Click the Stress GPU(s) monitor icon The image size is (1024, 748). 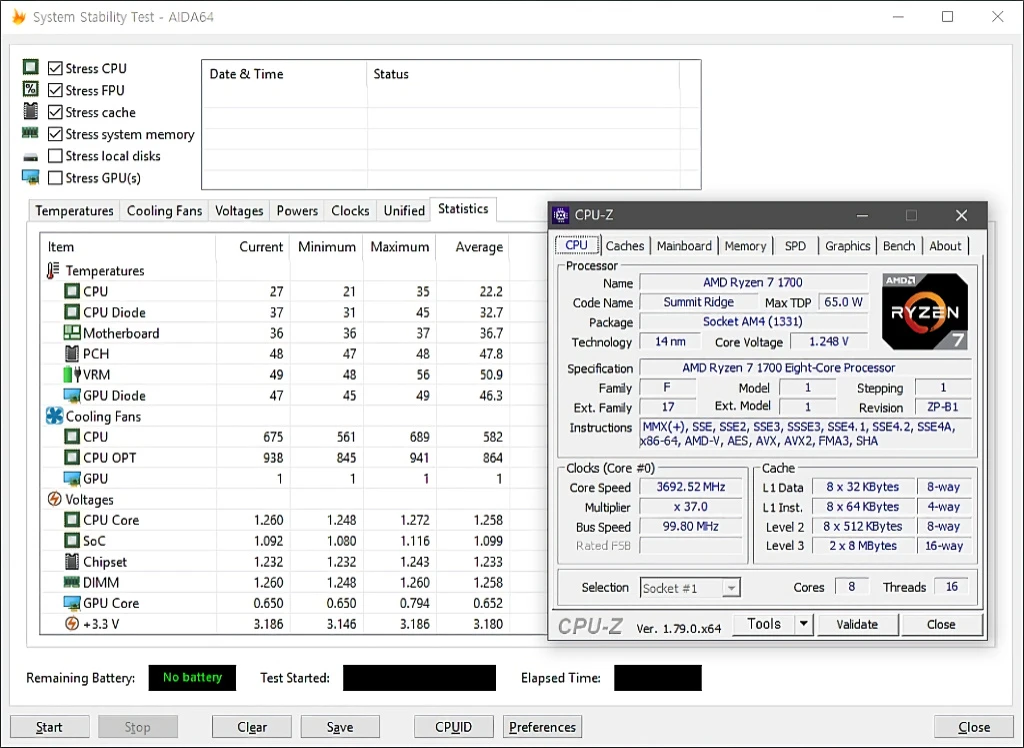point(30,177)
